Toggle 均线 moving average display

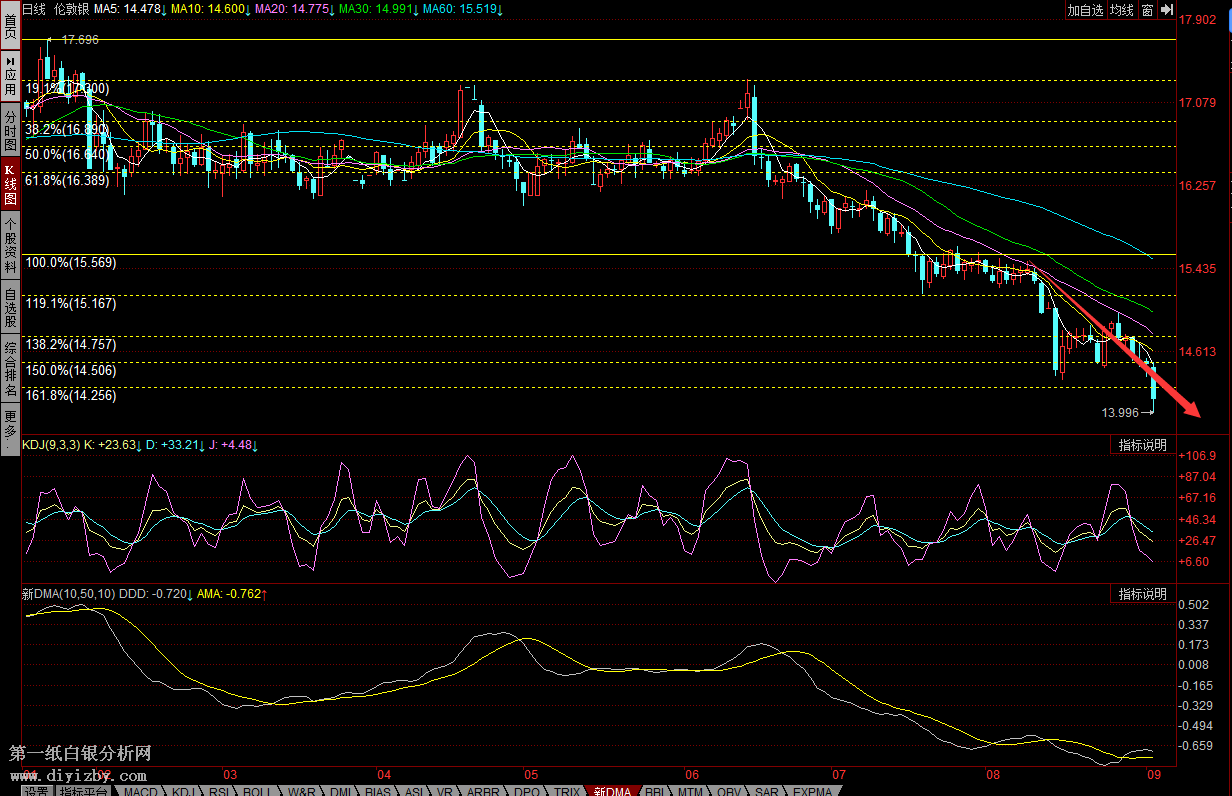(1122, 10)
